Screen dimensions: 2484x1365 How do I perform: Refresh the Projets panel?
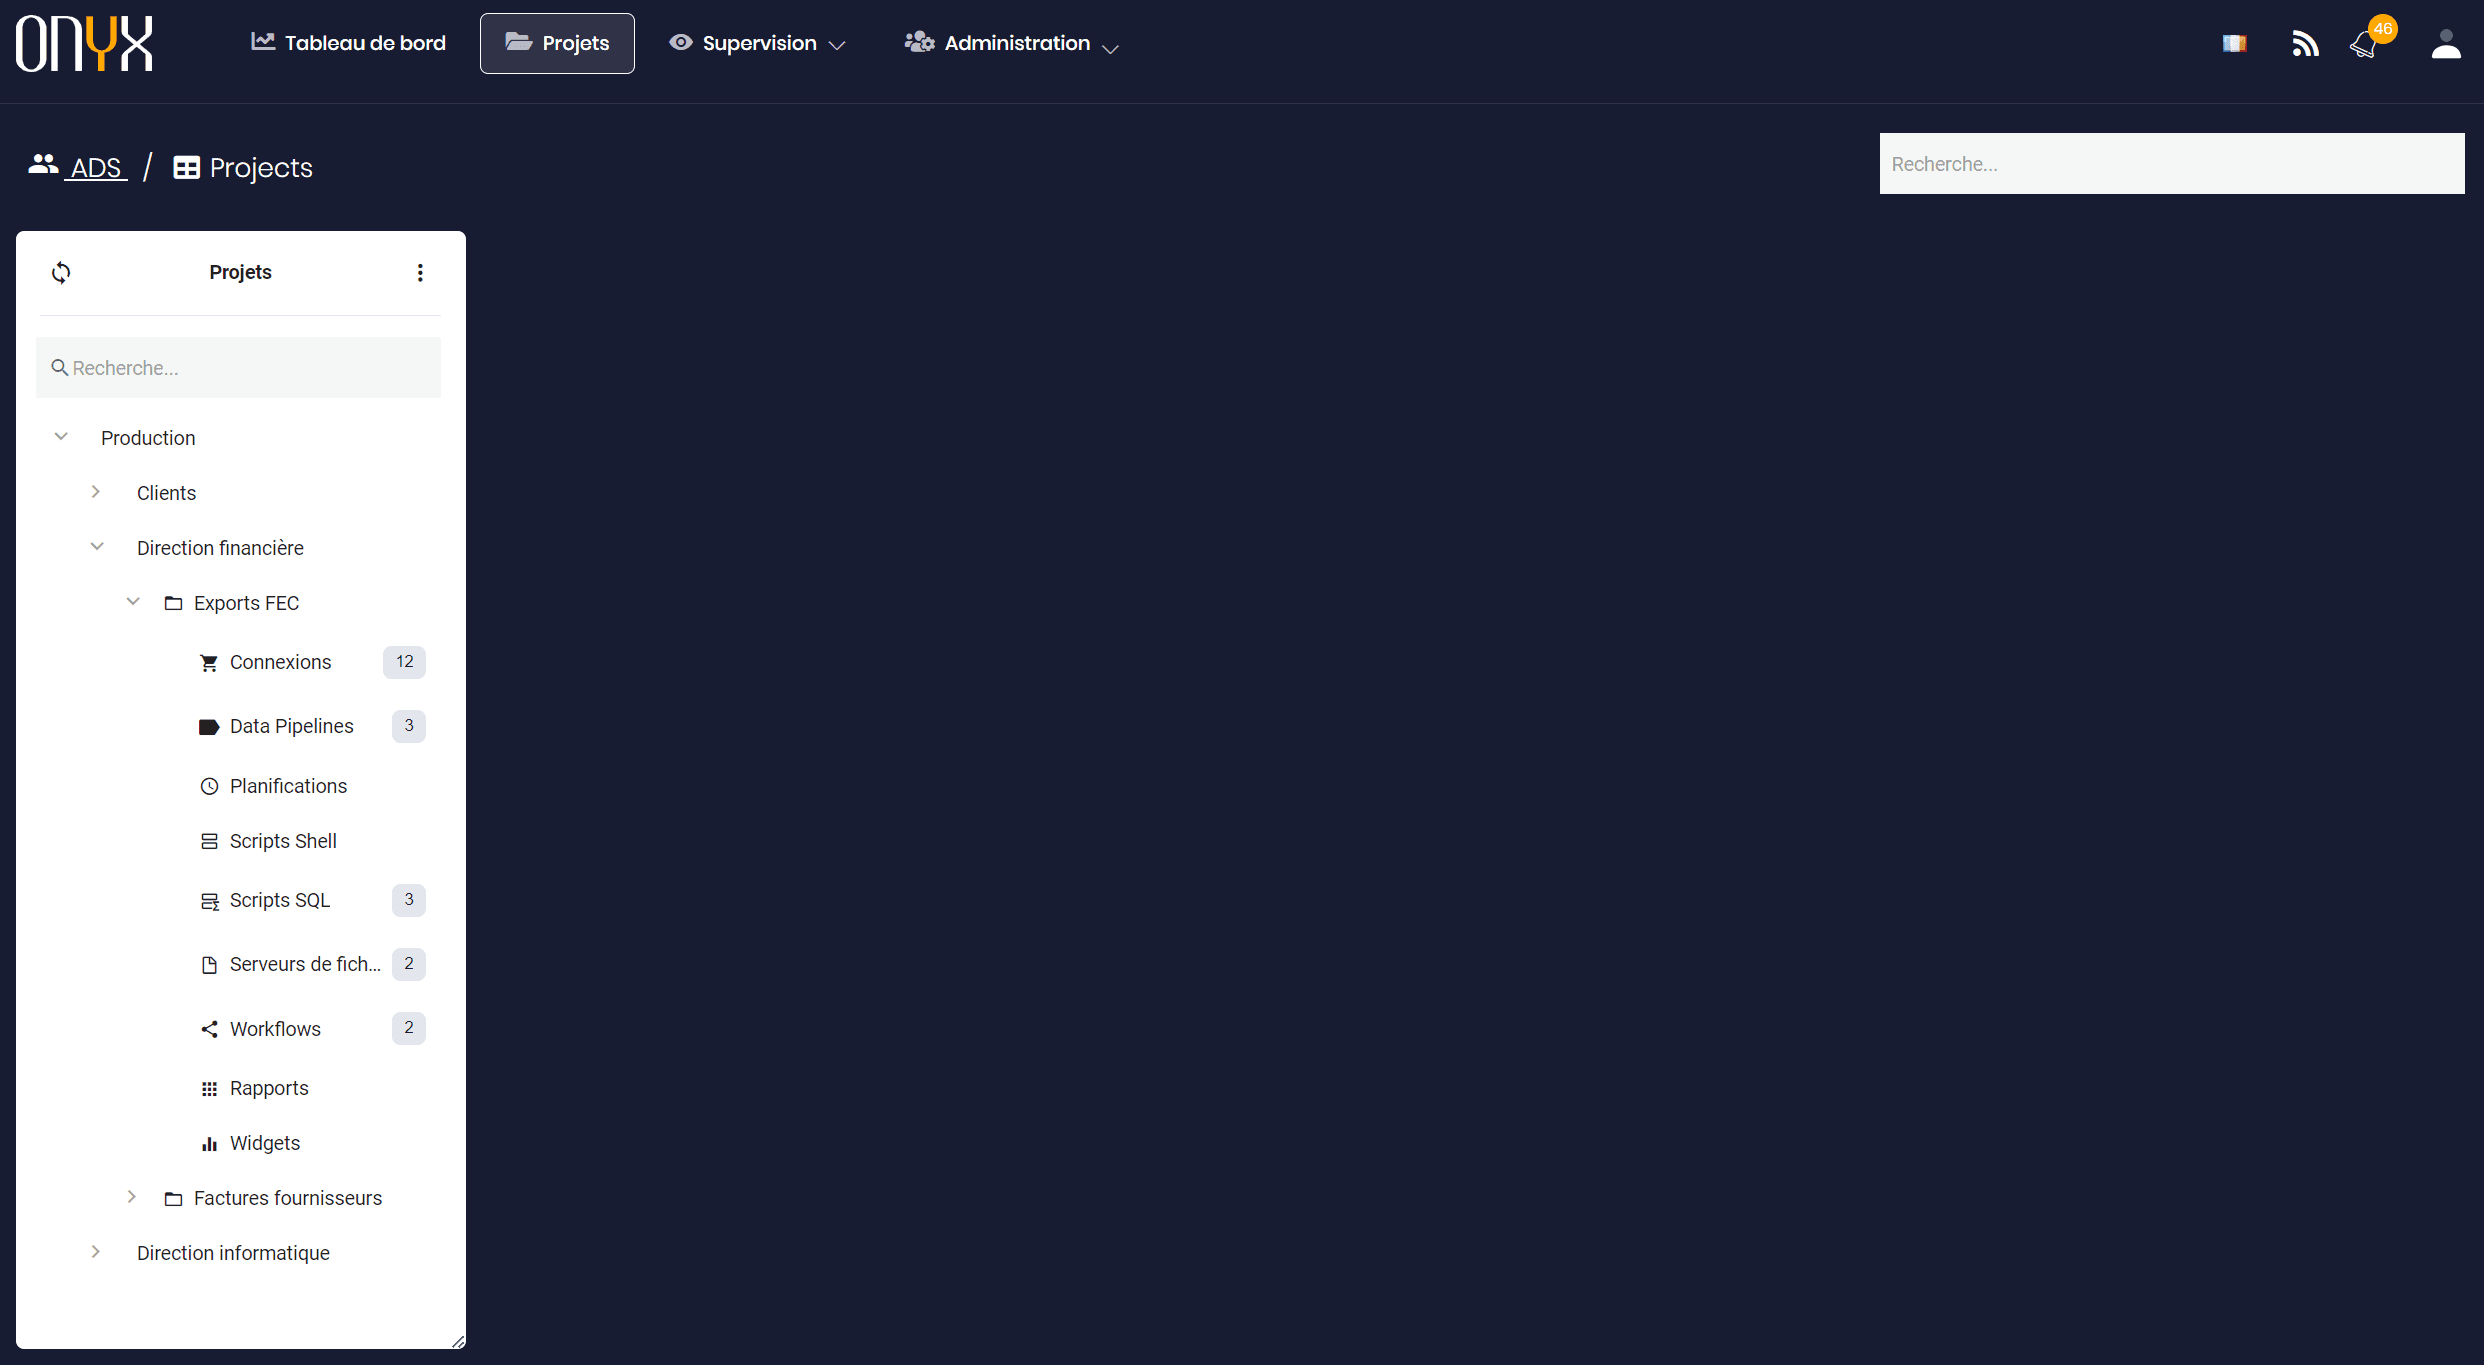click(61, 272)
